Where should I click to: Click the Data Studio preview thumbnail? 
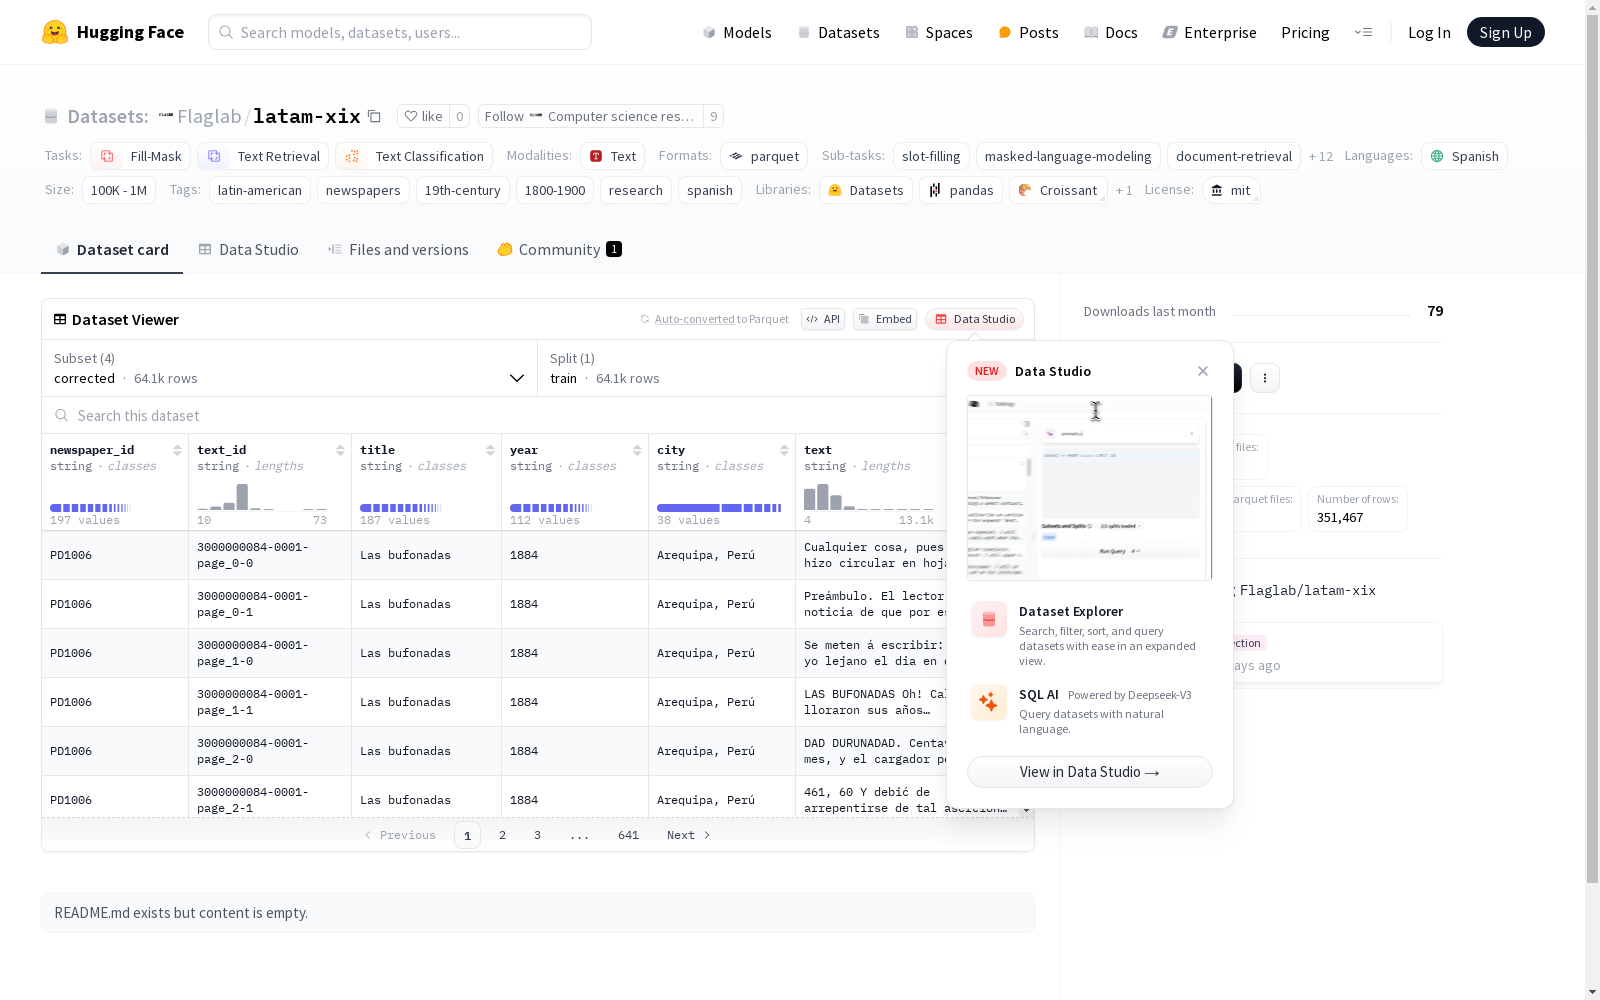(1090, 488)
